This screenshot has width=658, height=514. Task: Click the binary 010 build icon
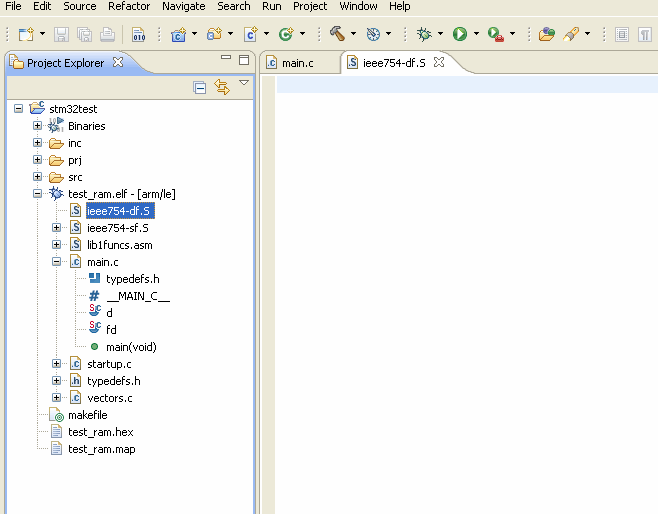[x=138, y=34]
